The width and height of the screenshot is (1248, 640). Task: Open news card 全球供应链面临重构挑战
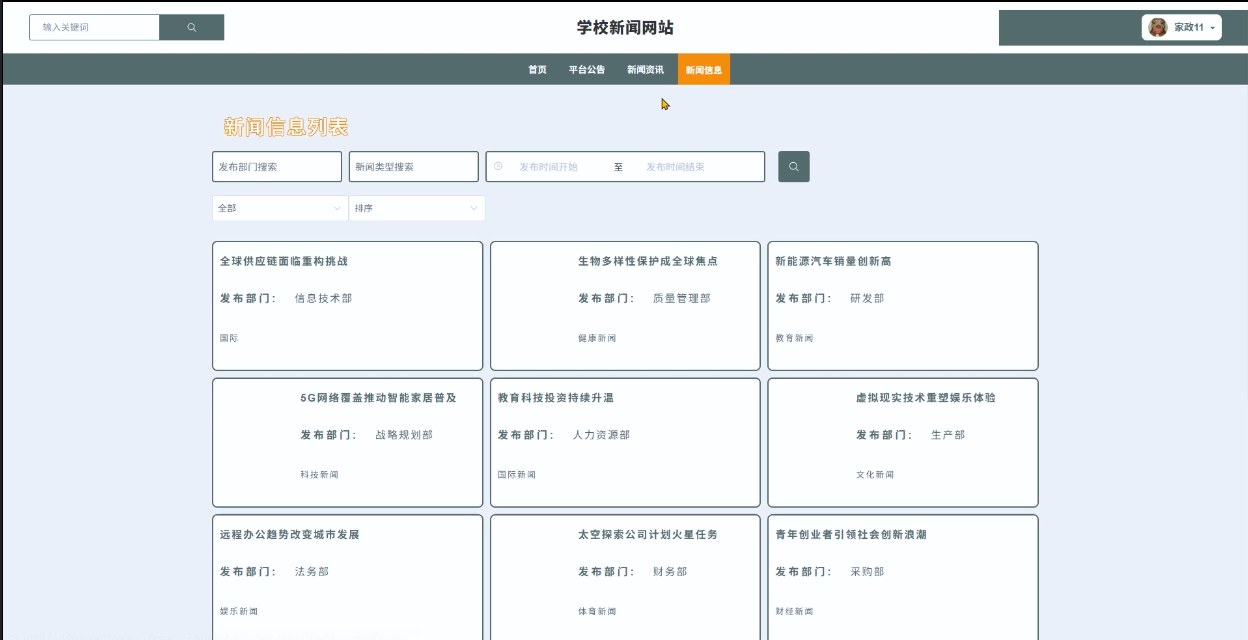click(348, 306)
